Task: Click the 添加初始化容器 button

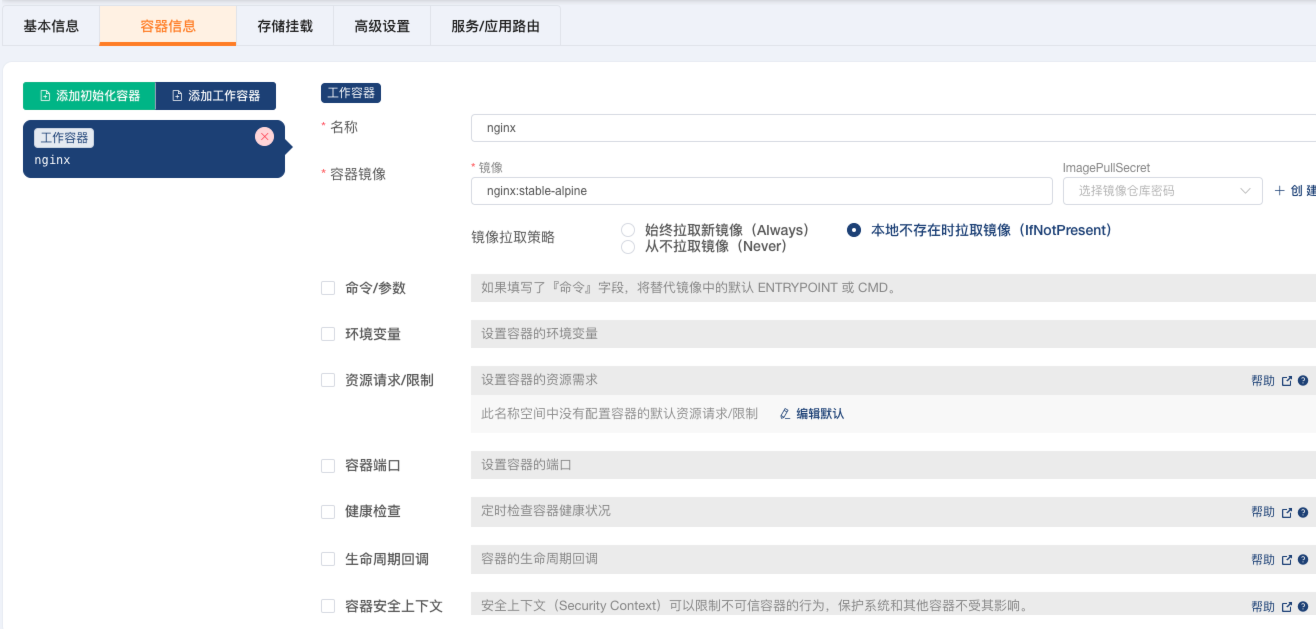Action: (x=89, y=96)
